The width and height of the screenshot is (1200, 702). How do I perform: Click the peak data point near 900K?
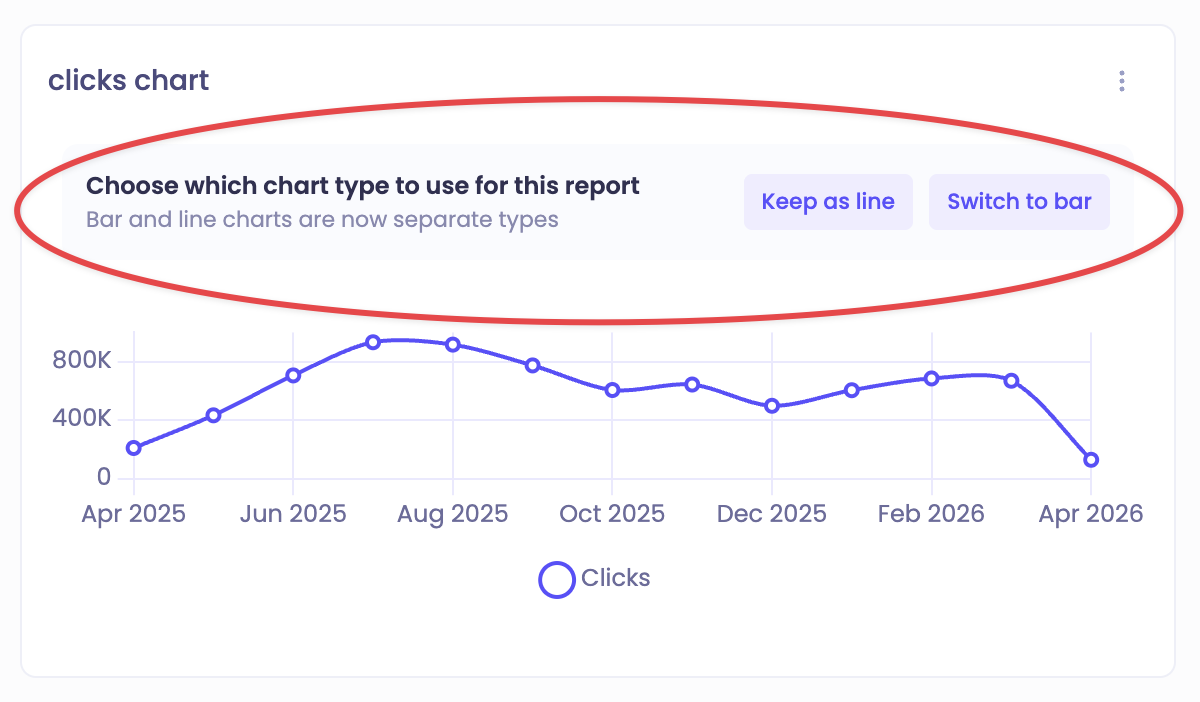[x=373, y=342]
